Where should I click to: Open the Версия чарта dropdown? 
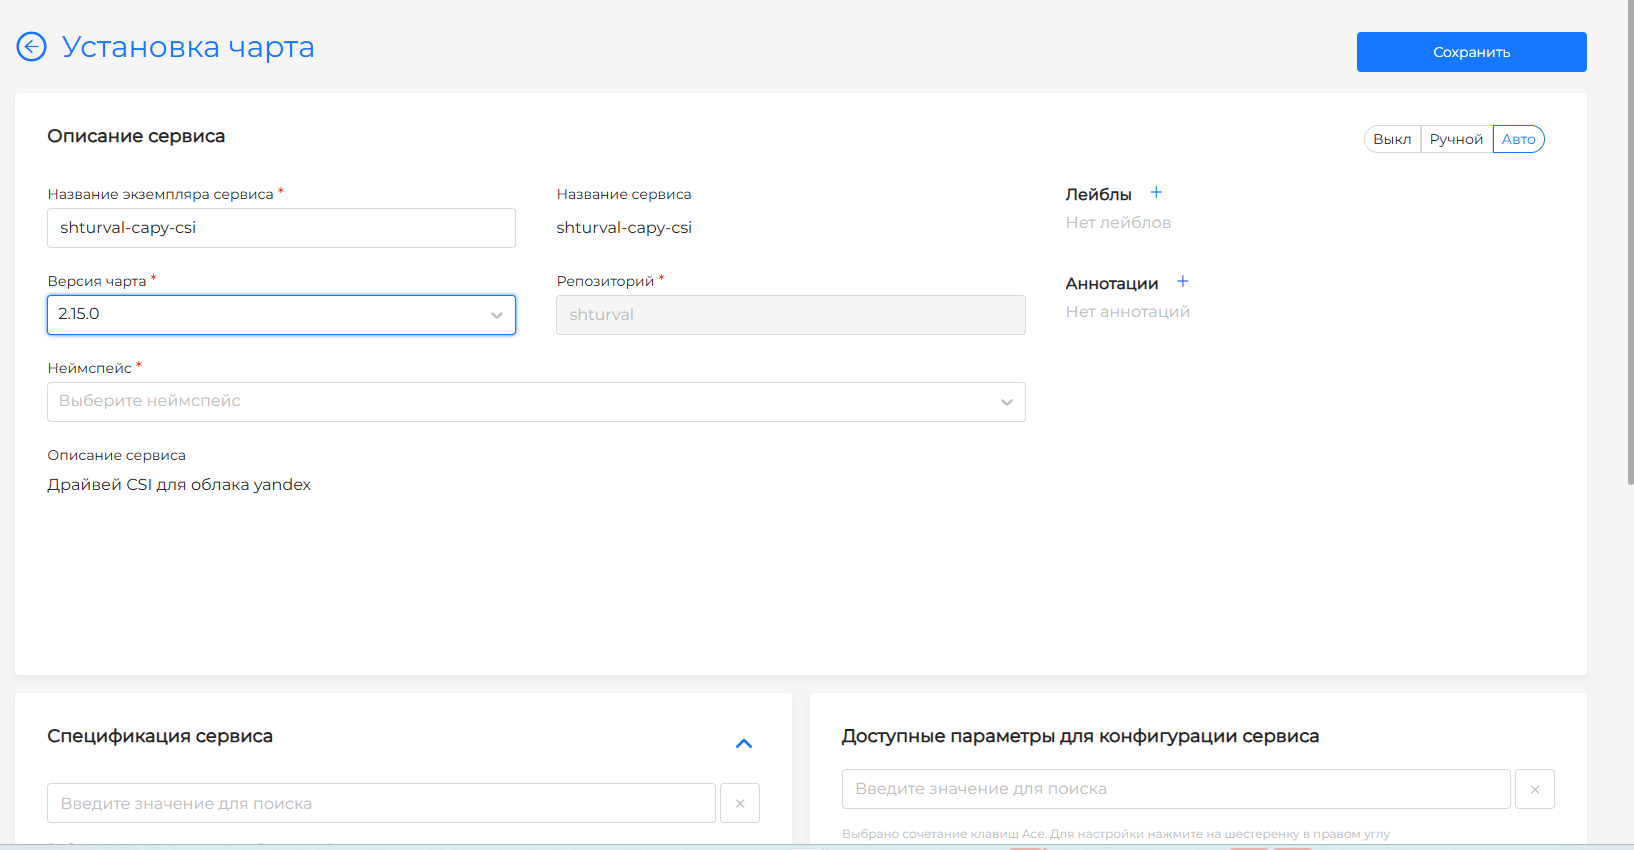[x=281, y=315]
